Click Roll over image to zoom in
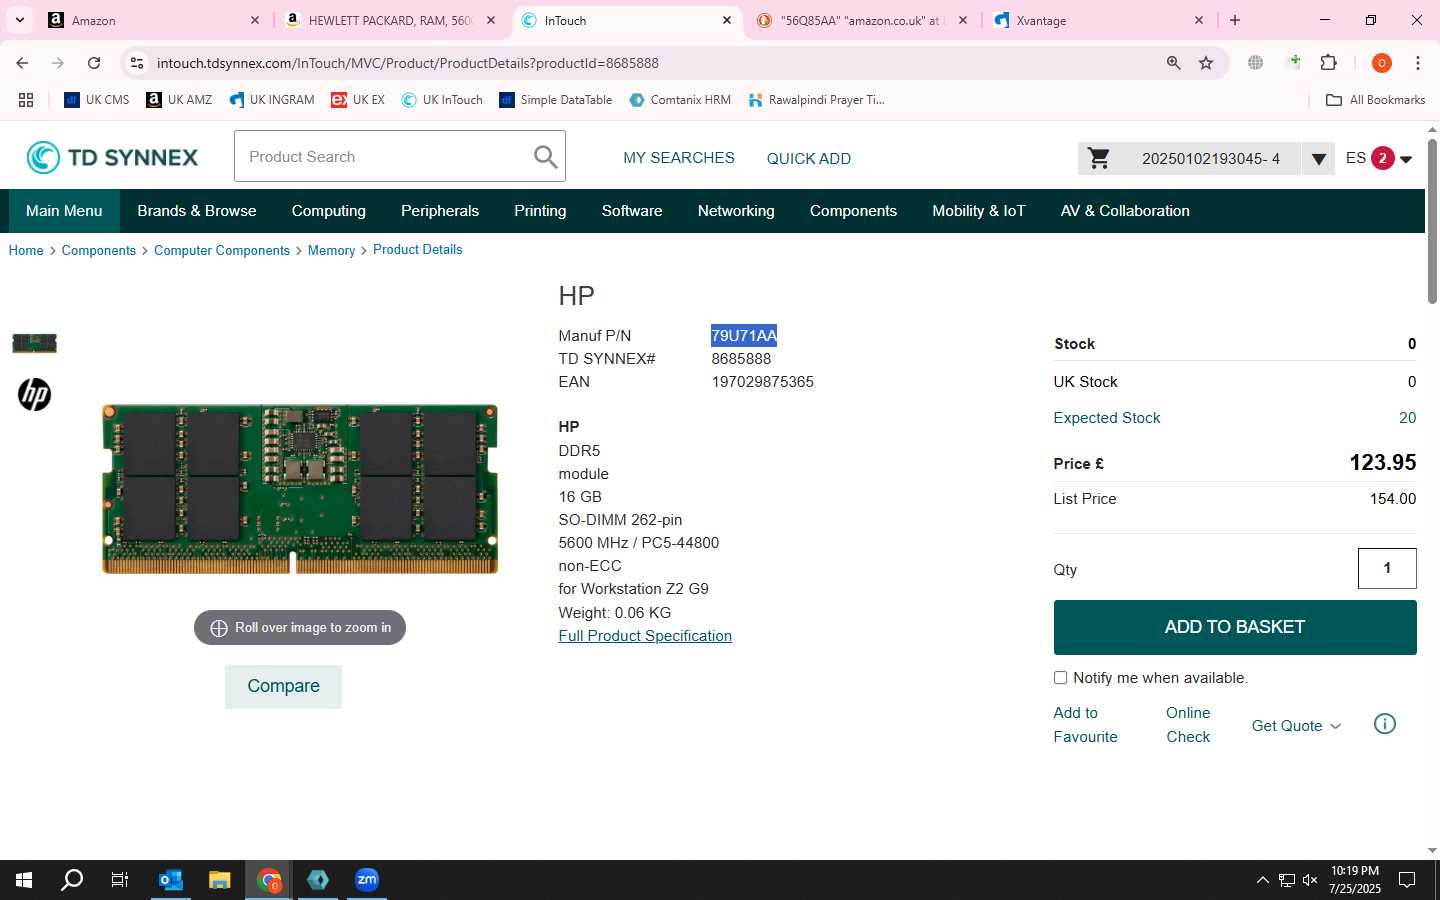Screen dimensions: 1440x900 pos(300,628)
